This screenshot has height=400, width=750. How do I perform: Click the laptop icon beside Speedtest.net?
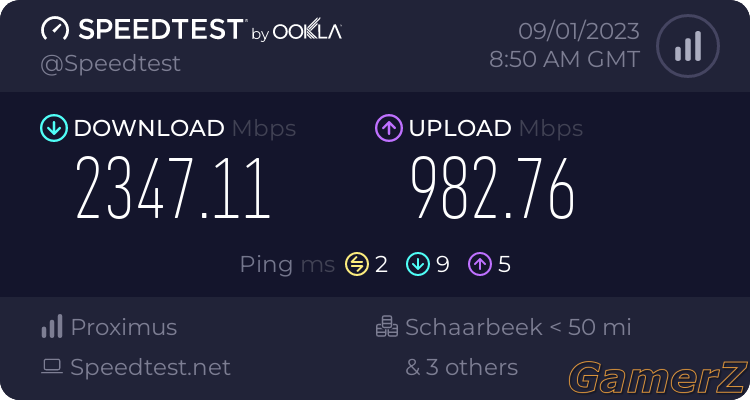tap(52, 367)
